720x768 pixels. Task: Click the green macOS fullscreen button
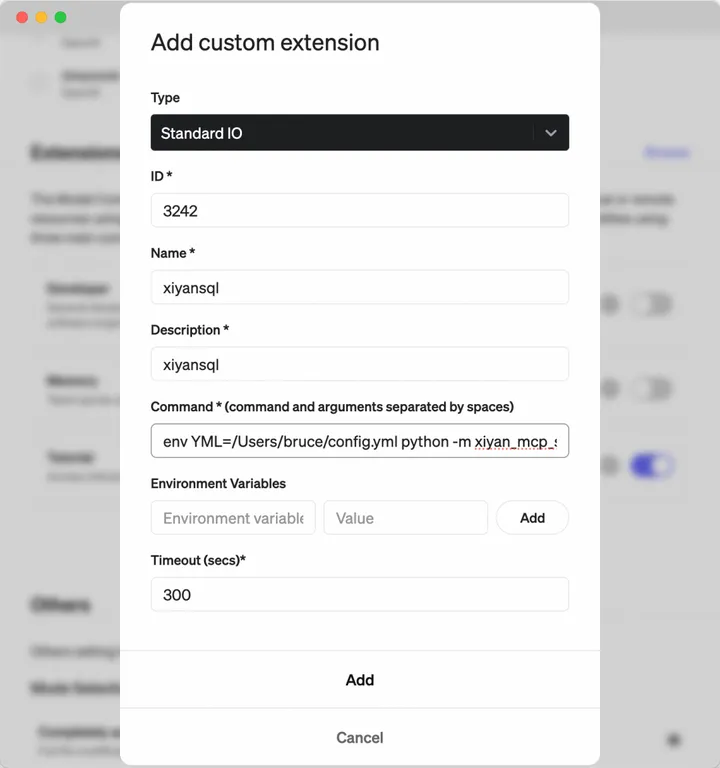coord(60,18)
